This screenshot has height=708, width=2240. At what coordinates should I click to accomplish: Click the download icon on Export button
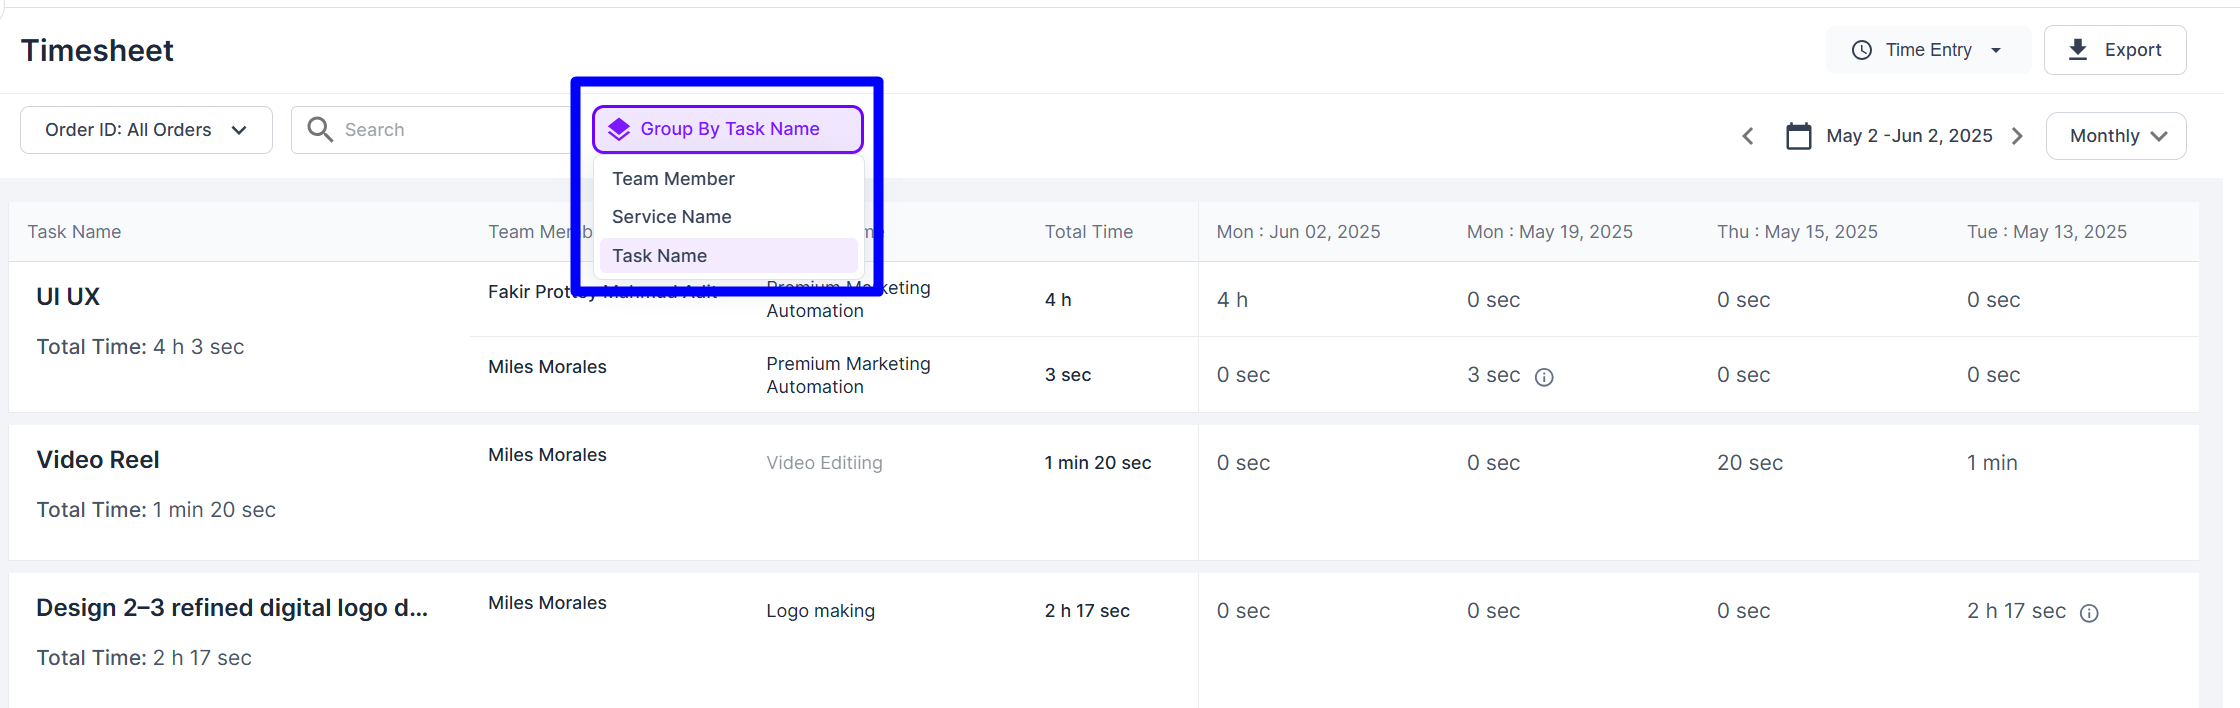tap(2077, 50)
